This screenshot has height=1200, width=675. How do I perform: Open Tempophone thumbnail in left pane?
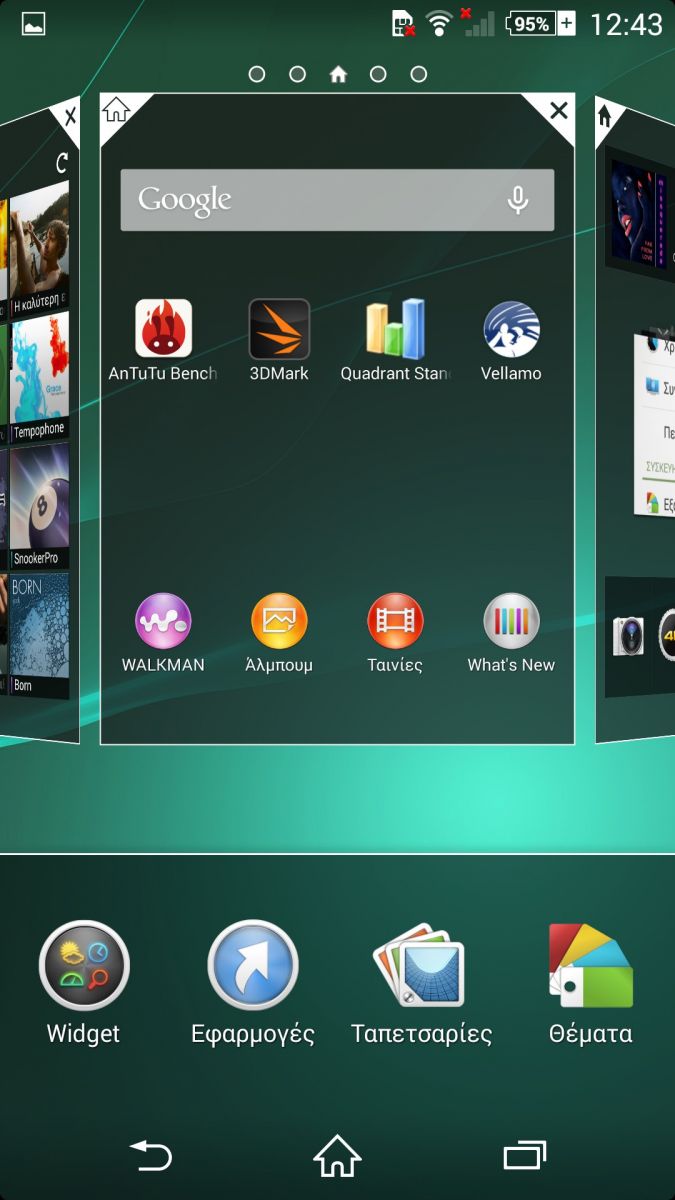tap(39, 379)
